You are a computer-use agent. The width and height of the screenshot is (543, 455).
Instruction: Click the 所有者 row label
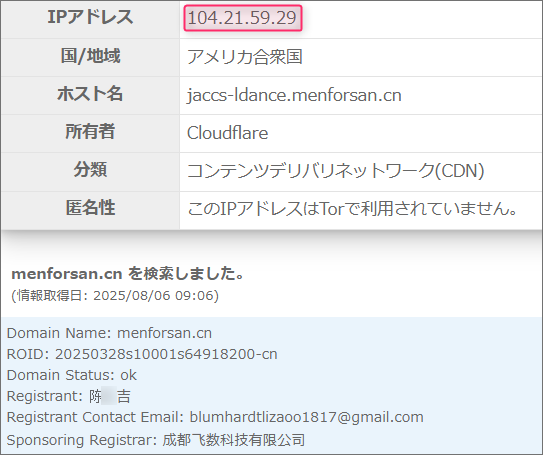point(90,132)
